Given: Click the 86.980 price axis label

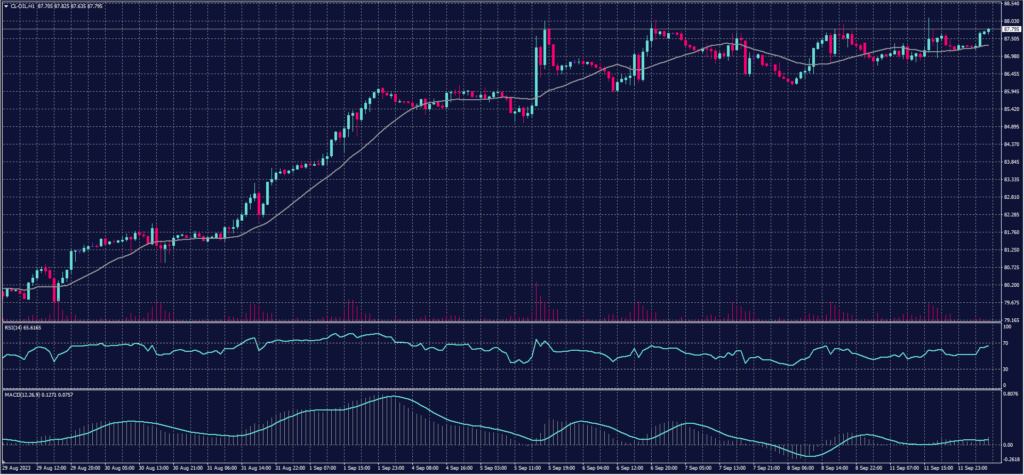Looking at the screenshot, I should click(x=1010, y=57).
